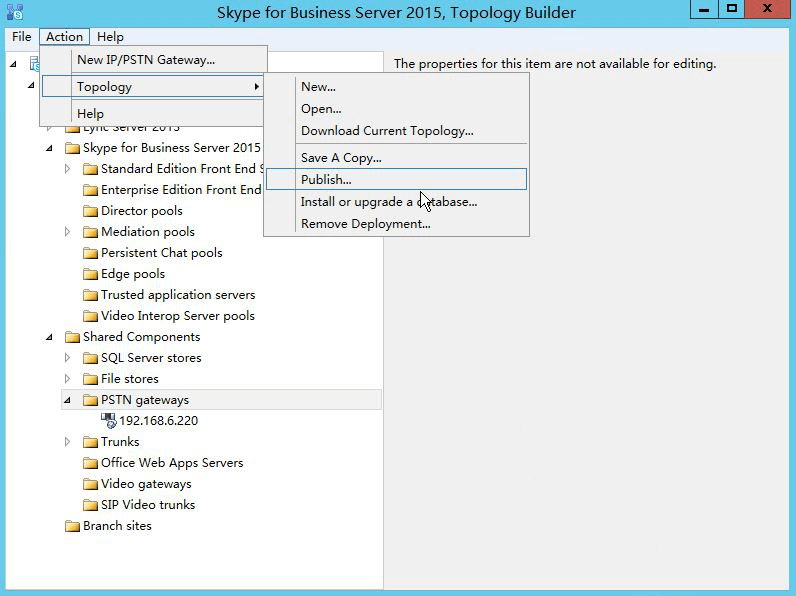Click the Enterprise Edition Front End folder icon
796x596 pixels.
(90, 190)
